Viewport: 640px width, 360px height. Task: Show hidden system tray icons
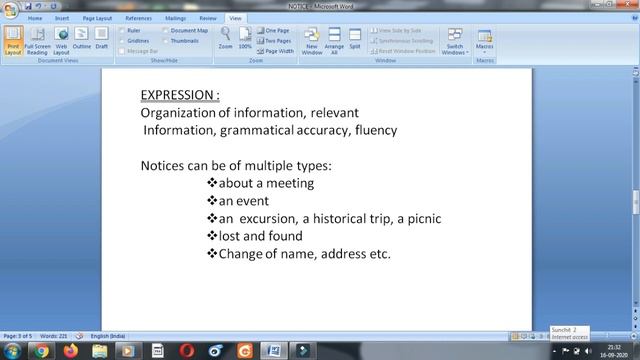(554, 351)
